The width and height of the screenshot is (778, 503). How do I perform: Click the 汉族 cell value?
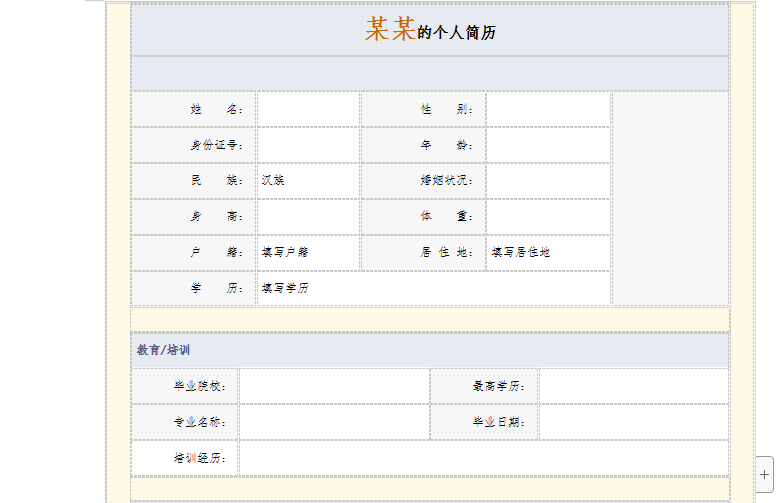tap(273, 181)
